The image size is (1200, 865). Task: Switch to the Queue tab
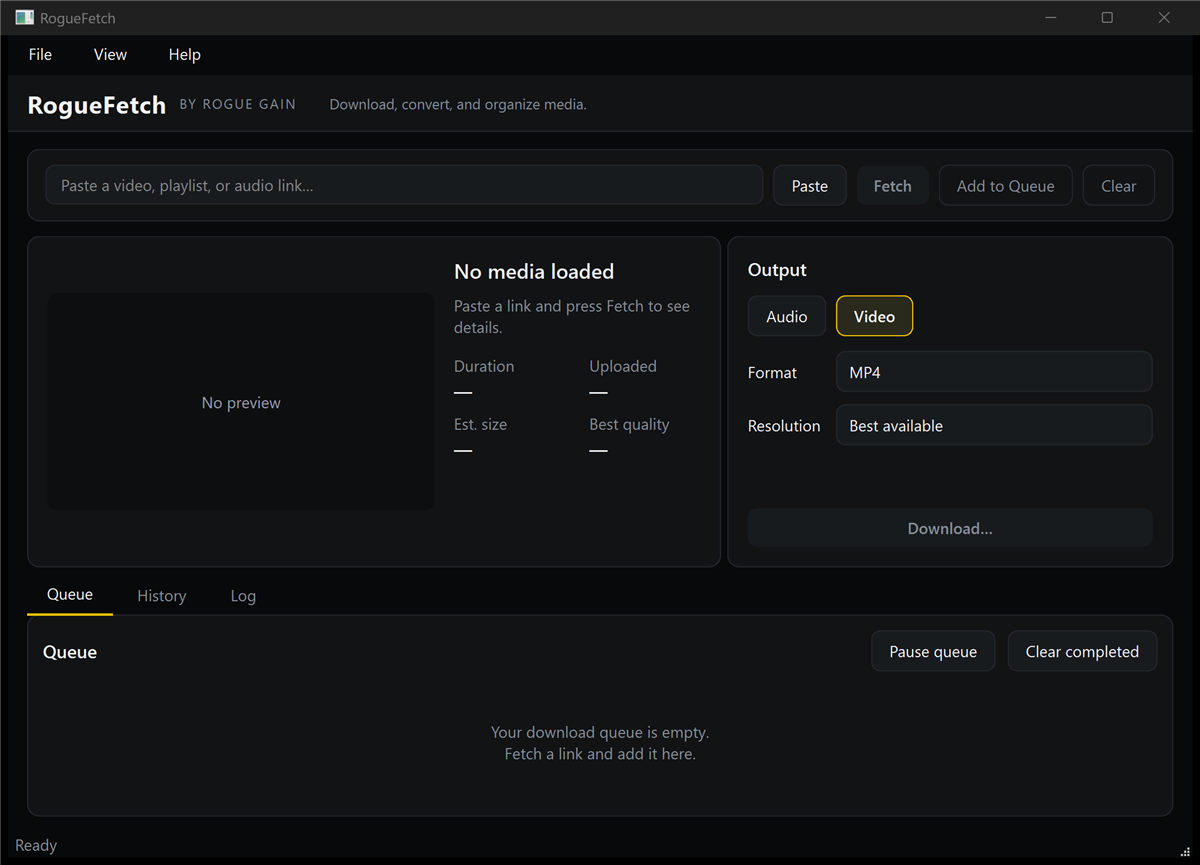[x=70, y=594]
